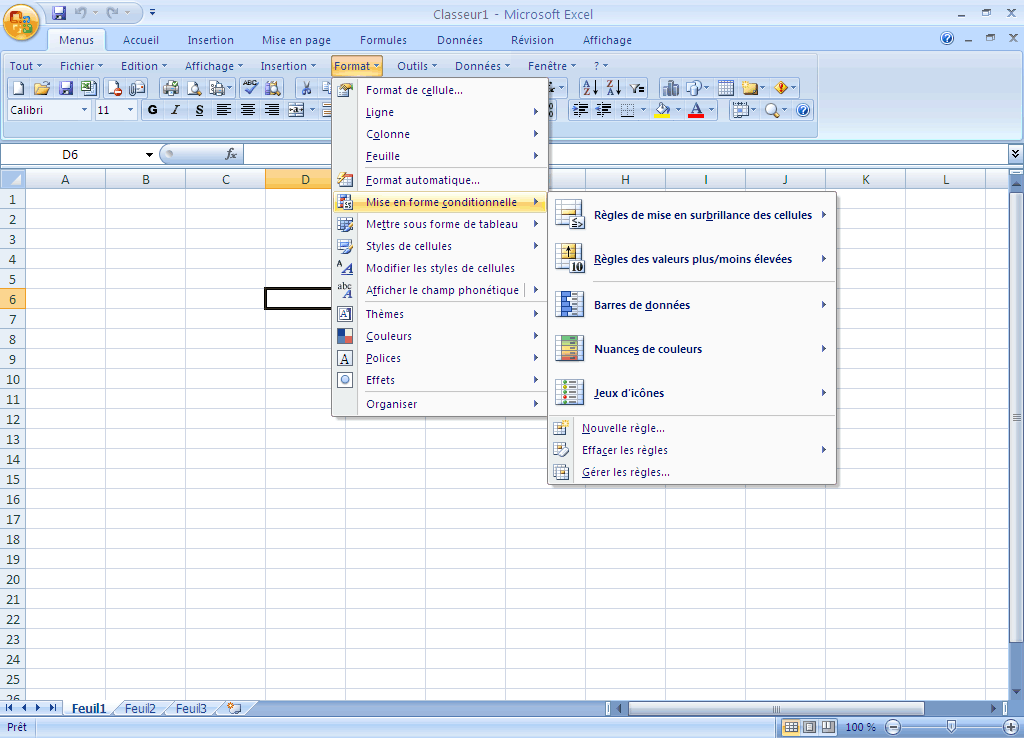1024x738 pixels.
Task: Switch to the Feuil2 sheet tab
Action: [140, 709]
